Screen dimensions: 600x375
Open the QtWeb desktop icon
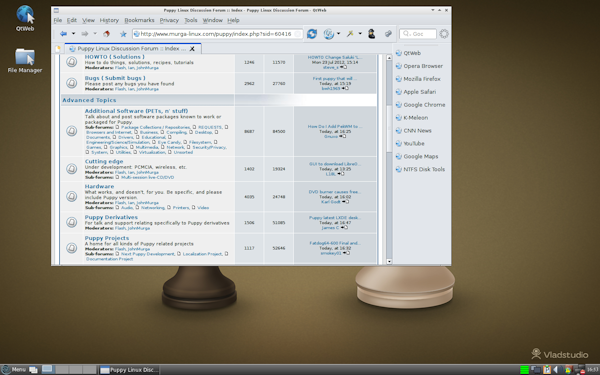coord(25,18)
